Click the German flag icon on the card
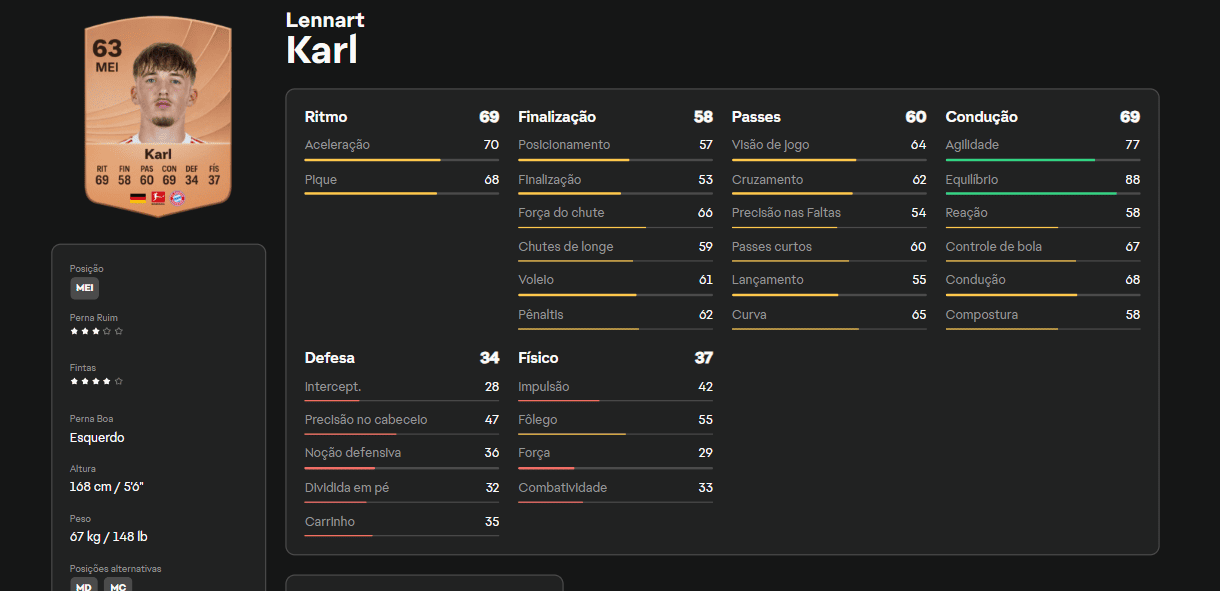The image size is (1220, 591). click(x=138, y=198)
